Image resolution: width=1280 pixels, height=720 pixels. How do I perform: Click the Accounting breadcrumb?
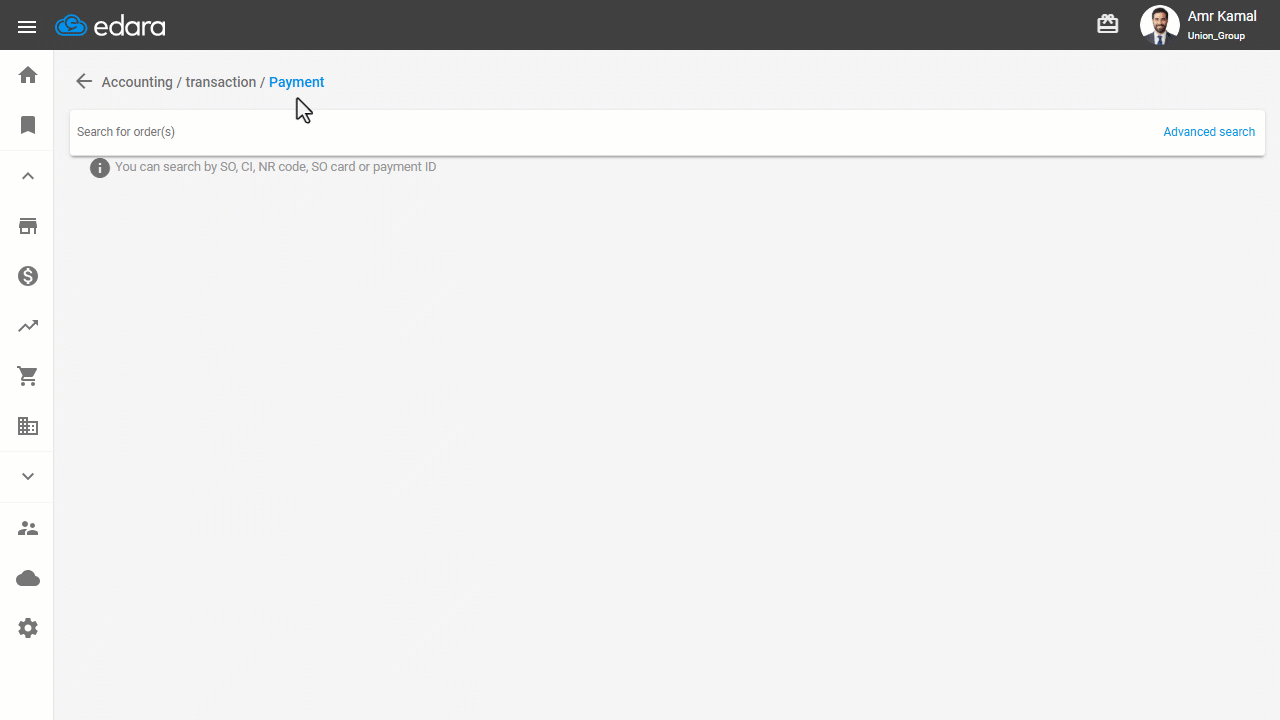point(137,82)
